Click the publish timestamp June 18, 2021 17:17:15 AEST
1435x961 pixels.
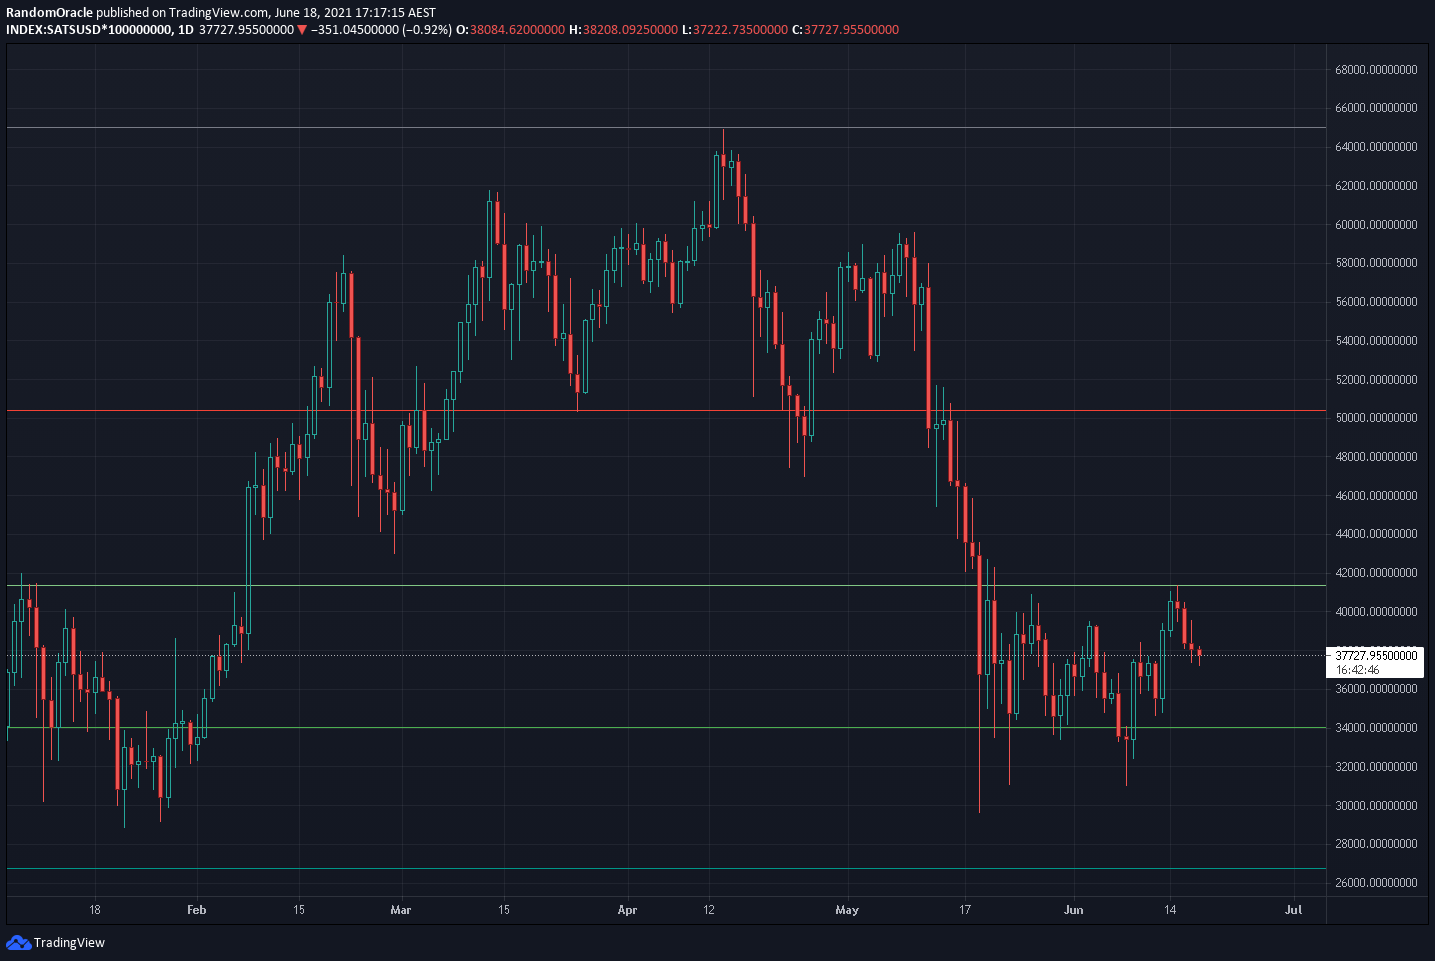tap(355, 13)
